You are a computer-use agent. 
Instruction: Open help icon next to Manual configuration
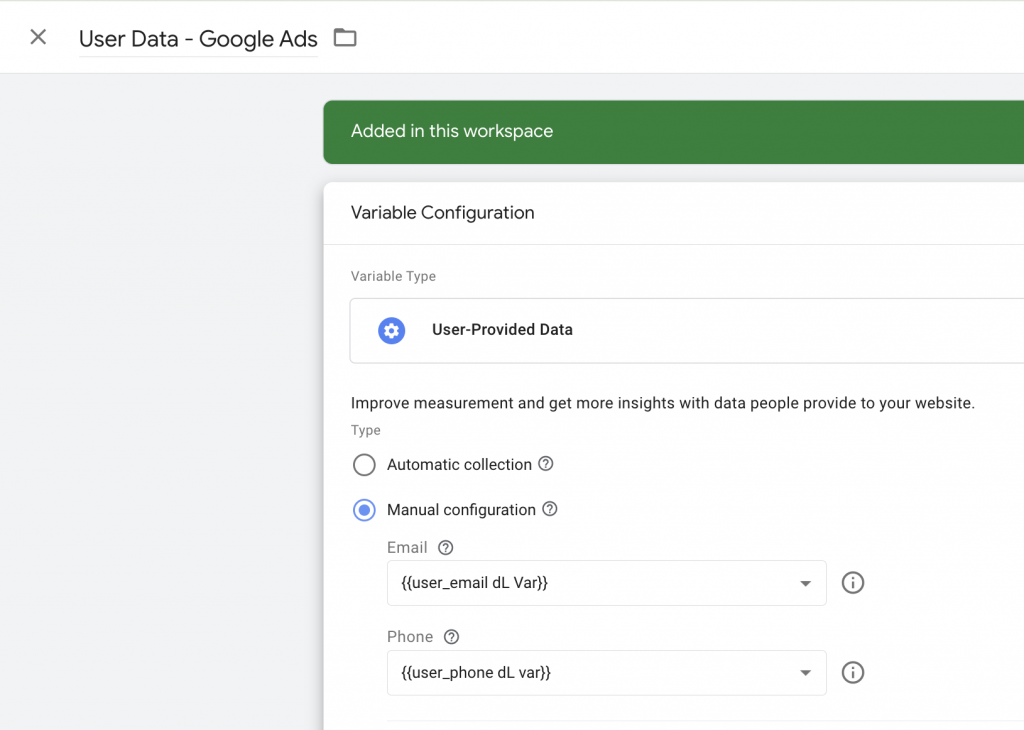pos(550,509)
